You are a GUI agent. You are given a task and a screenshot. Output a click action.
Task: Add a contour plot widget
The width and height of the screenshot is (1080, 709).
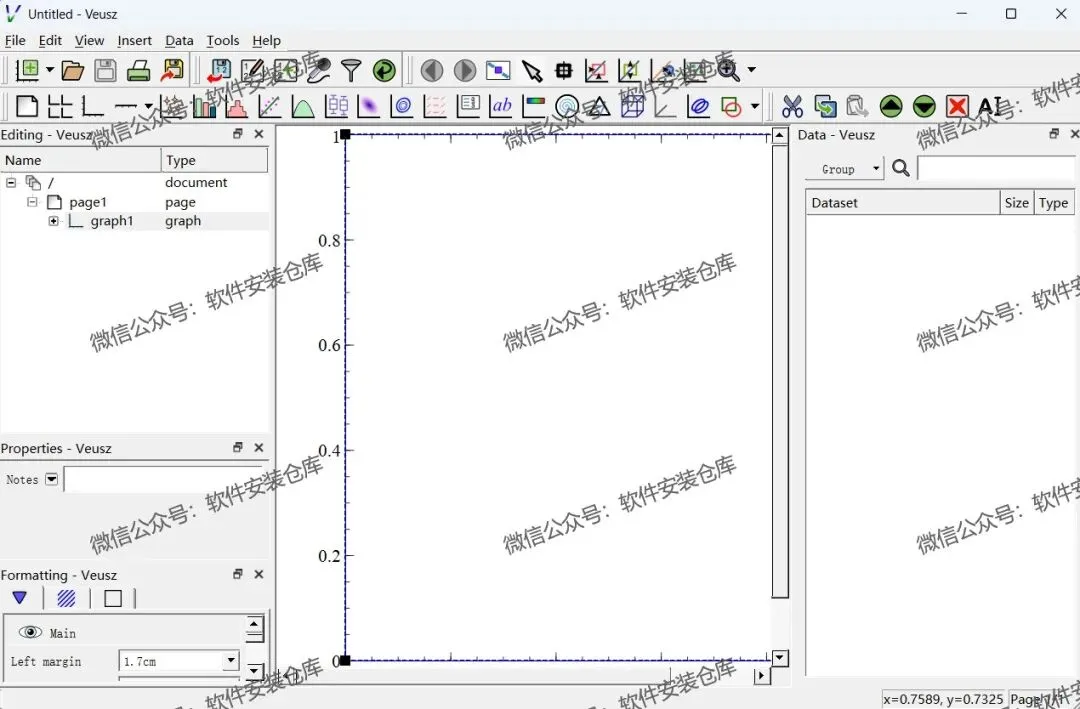tap(402, 106)
